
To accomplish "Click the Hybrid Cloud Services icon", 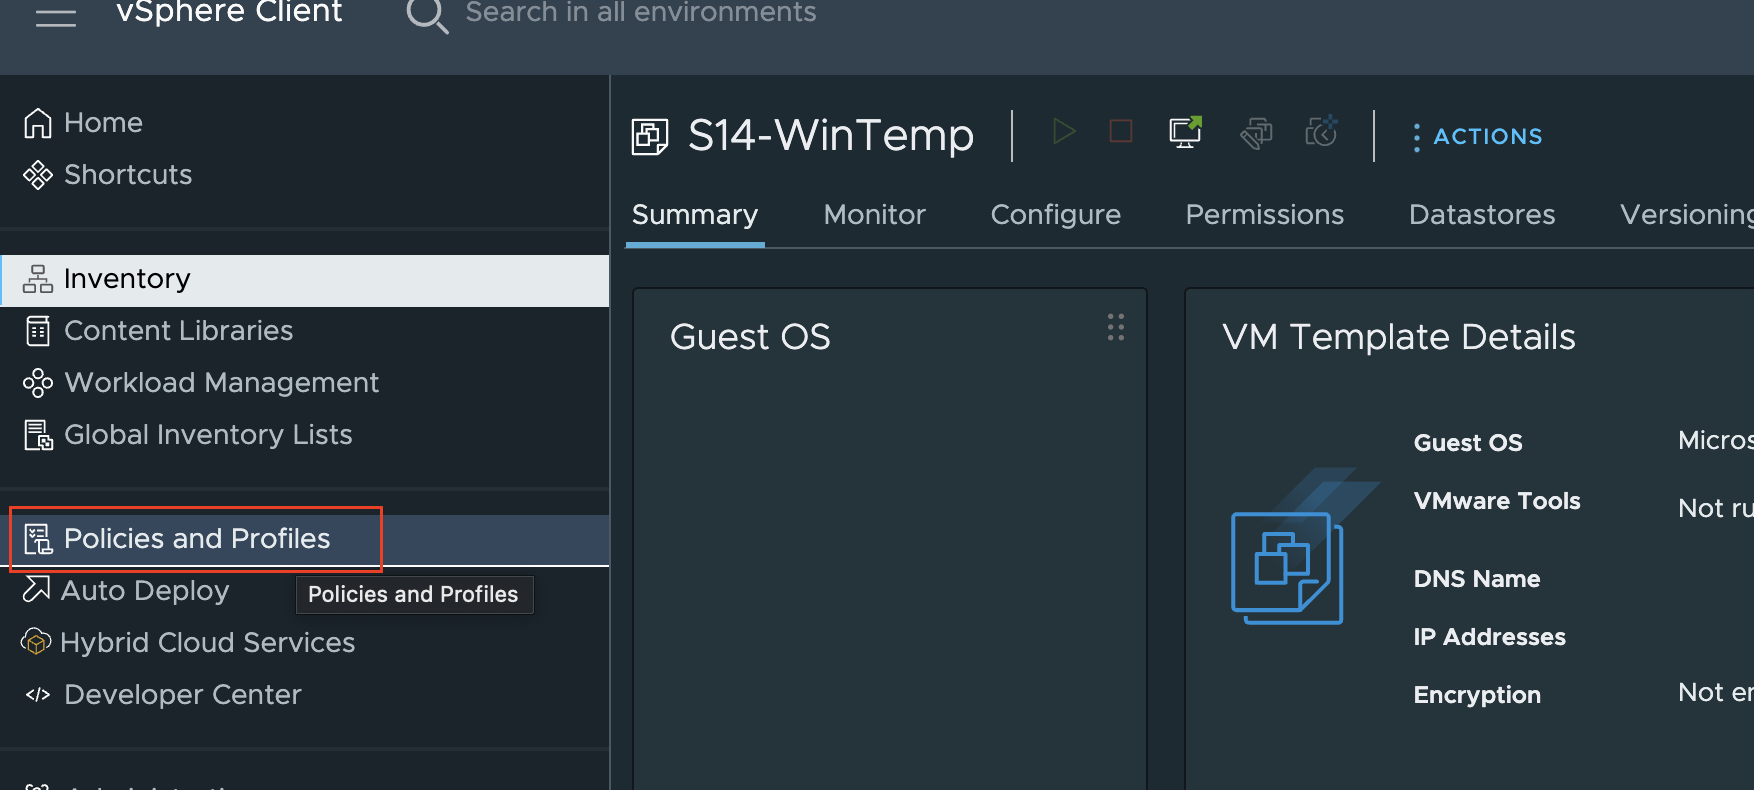I will [x=36, y=642].
